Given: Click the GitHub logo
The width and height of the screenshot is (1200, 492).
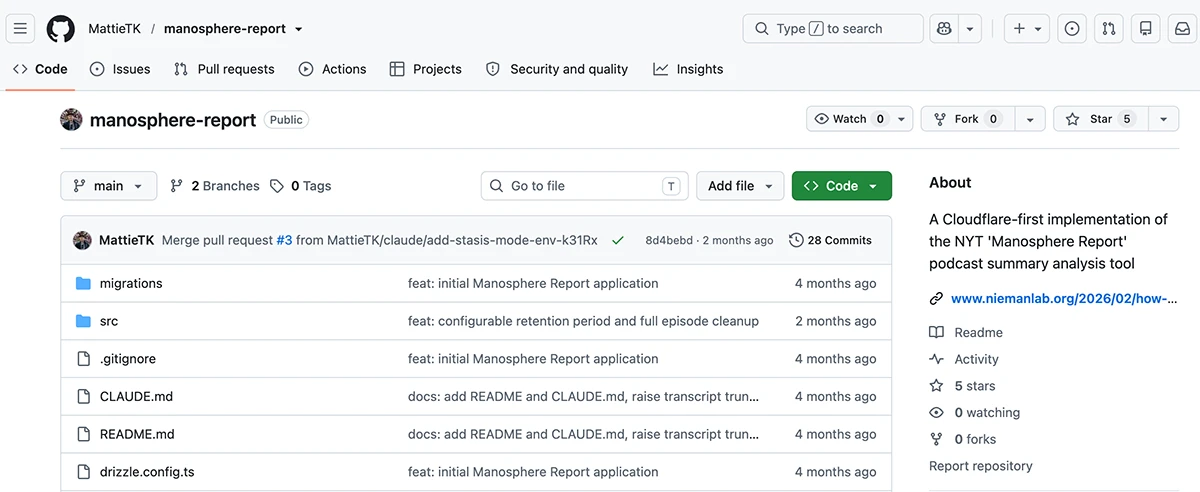Looking at the screenshot, I should 61,29.
